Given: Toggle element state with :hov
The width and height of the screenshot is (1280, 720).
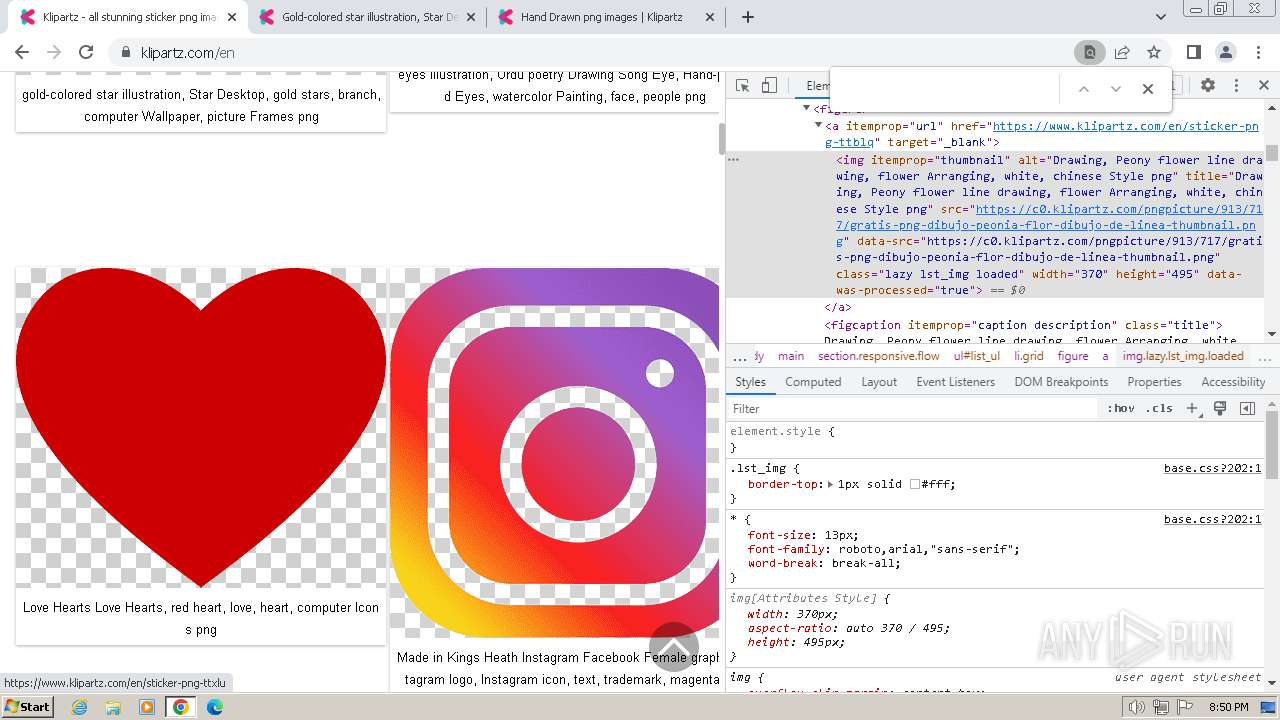Looking at the screenshot, I should [x=1121, y=408].
